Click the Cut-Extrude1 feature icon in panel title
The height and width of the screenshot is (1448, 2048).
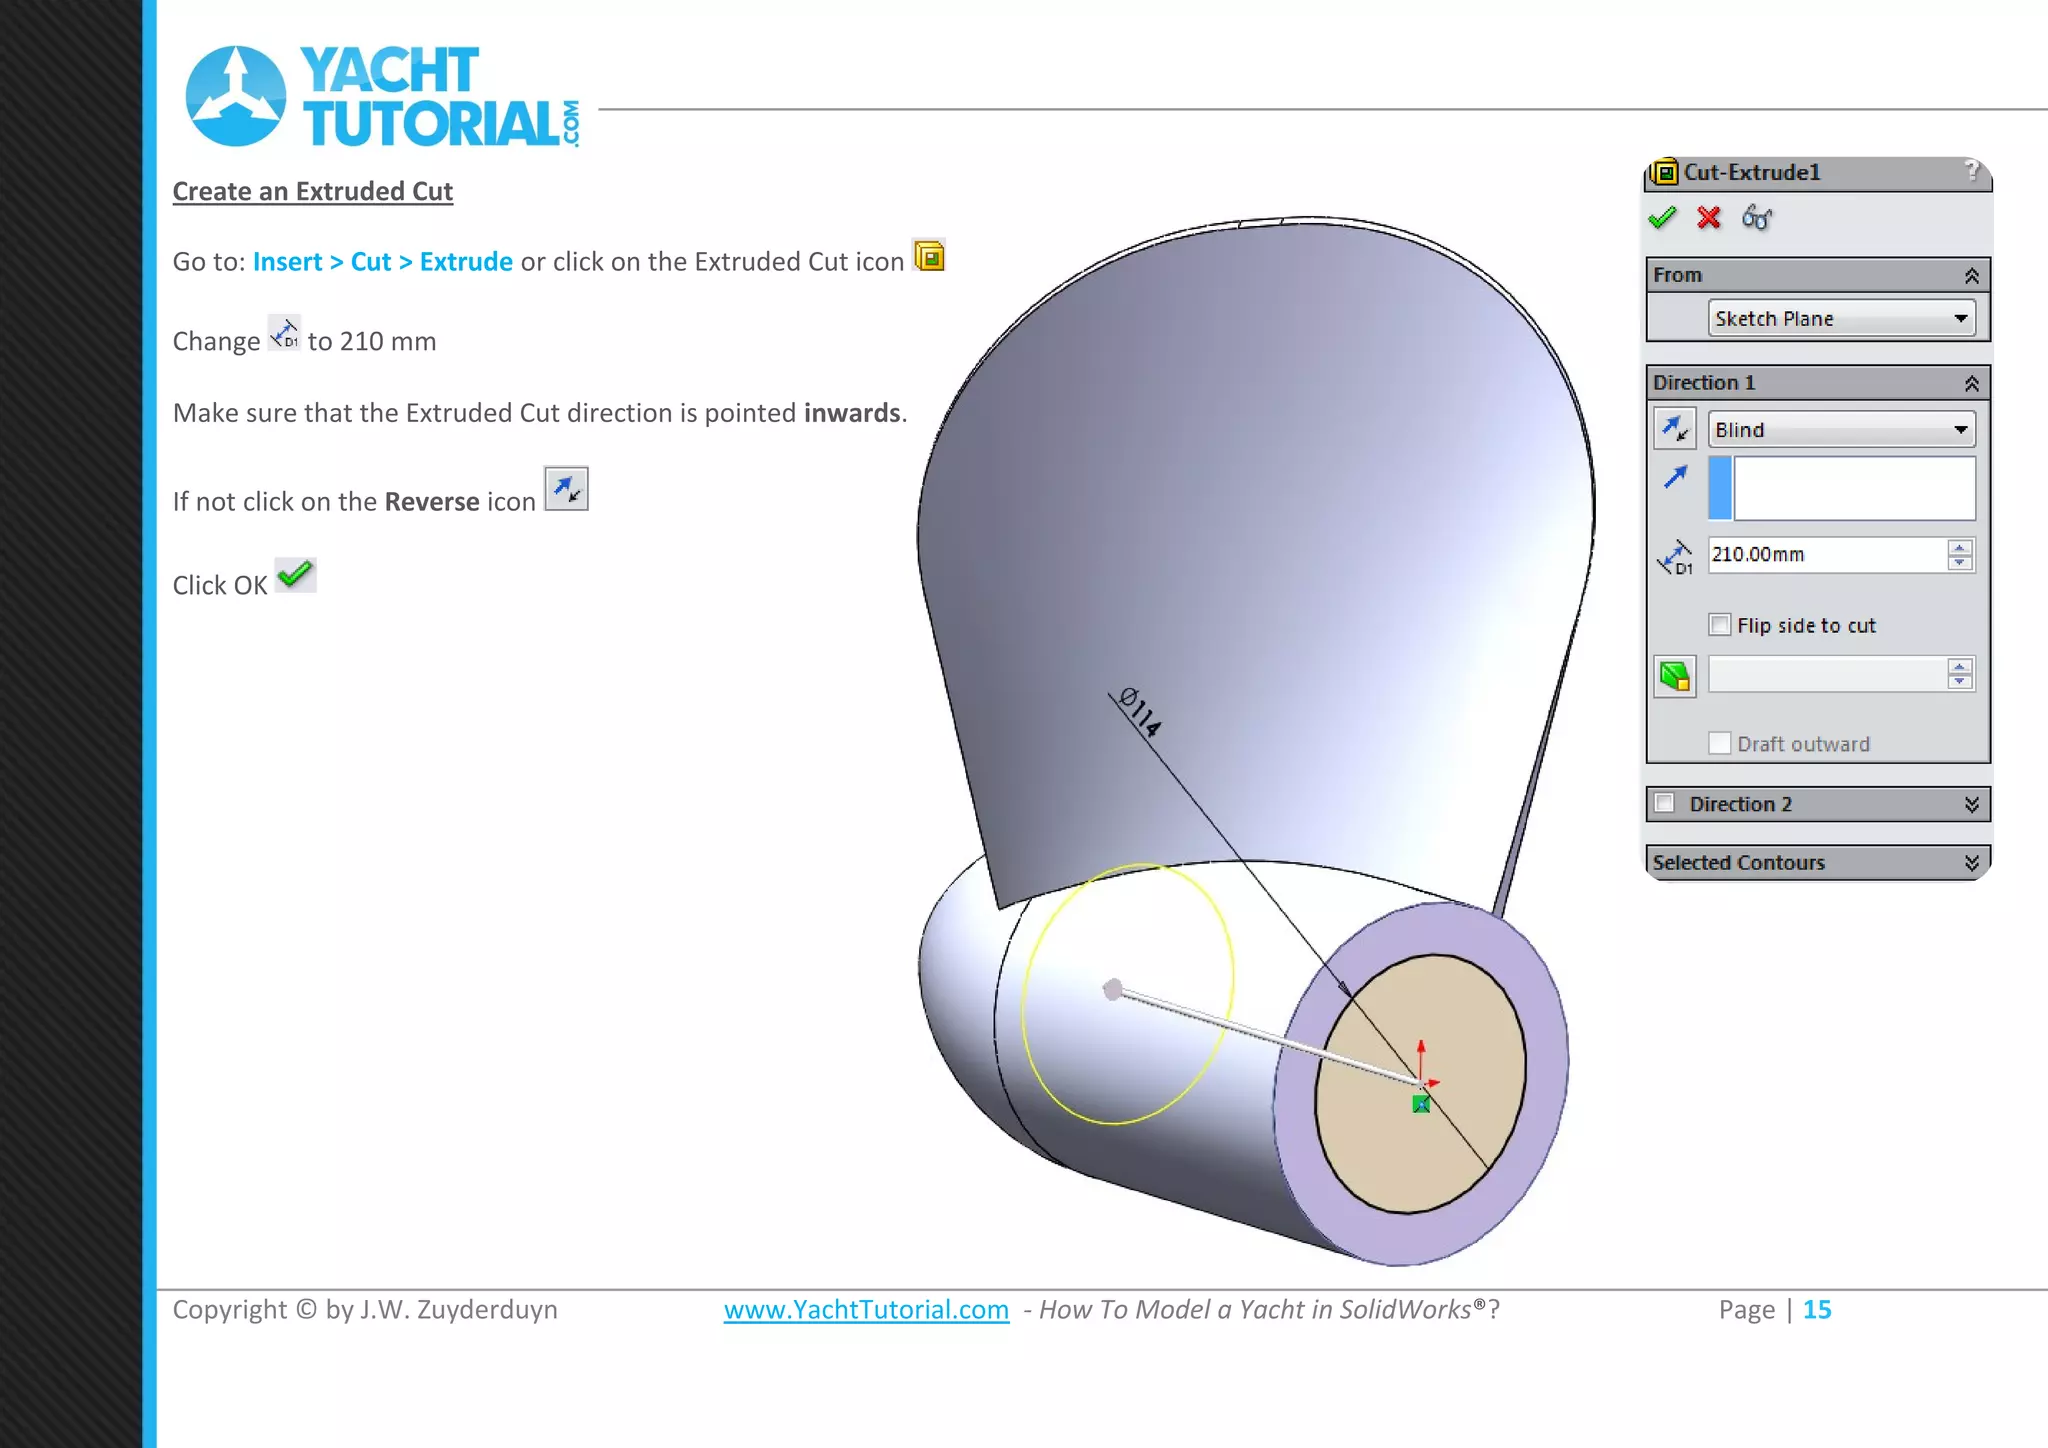pos(1665,172)
